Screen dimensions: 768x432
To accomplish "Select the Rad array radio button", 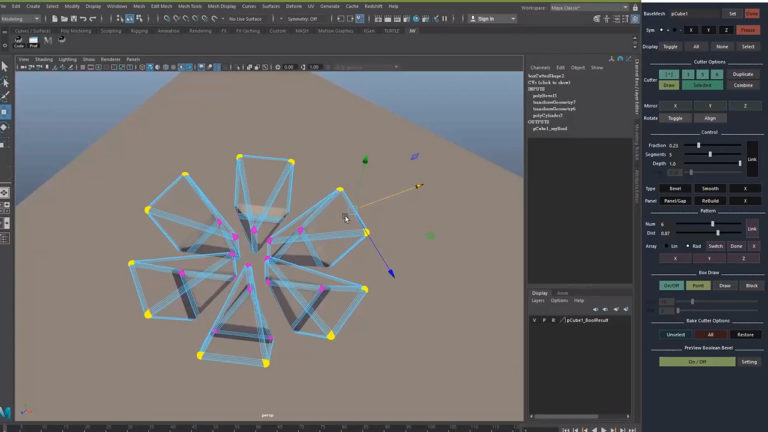I will click(x=688, y=246).
